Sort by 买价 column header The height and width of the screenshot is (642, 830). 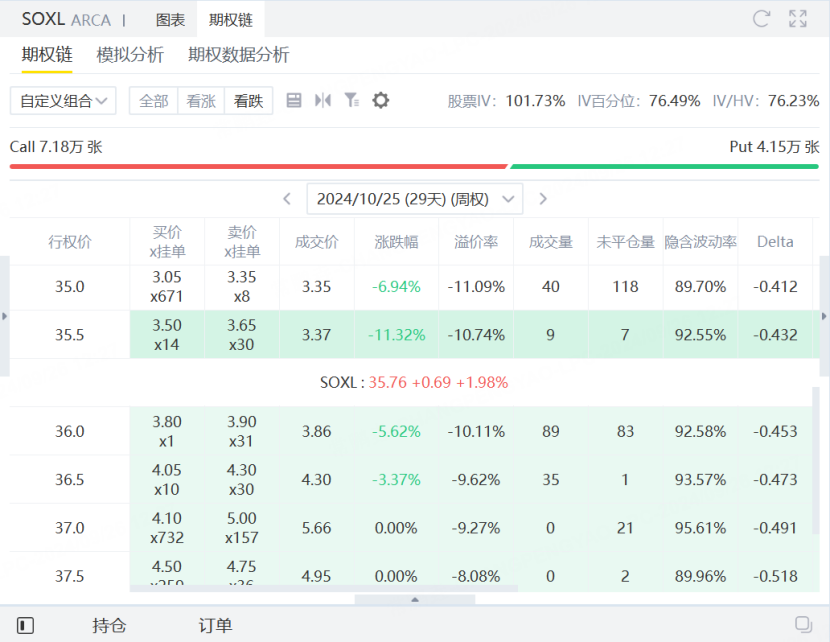167,241
